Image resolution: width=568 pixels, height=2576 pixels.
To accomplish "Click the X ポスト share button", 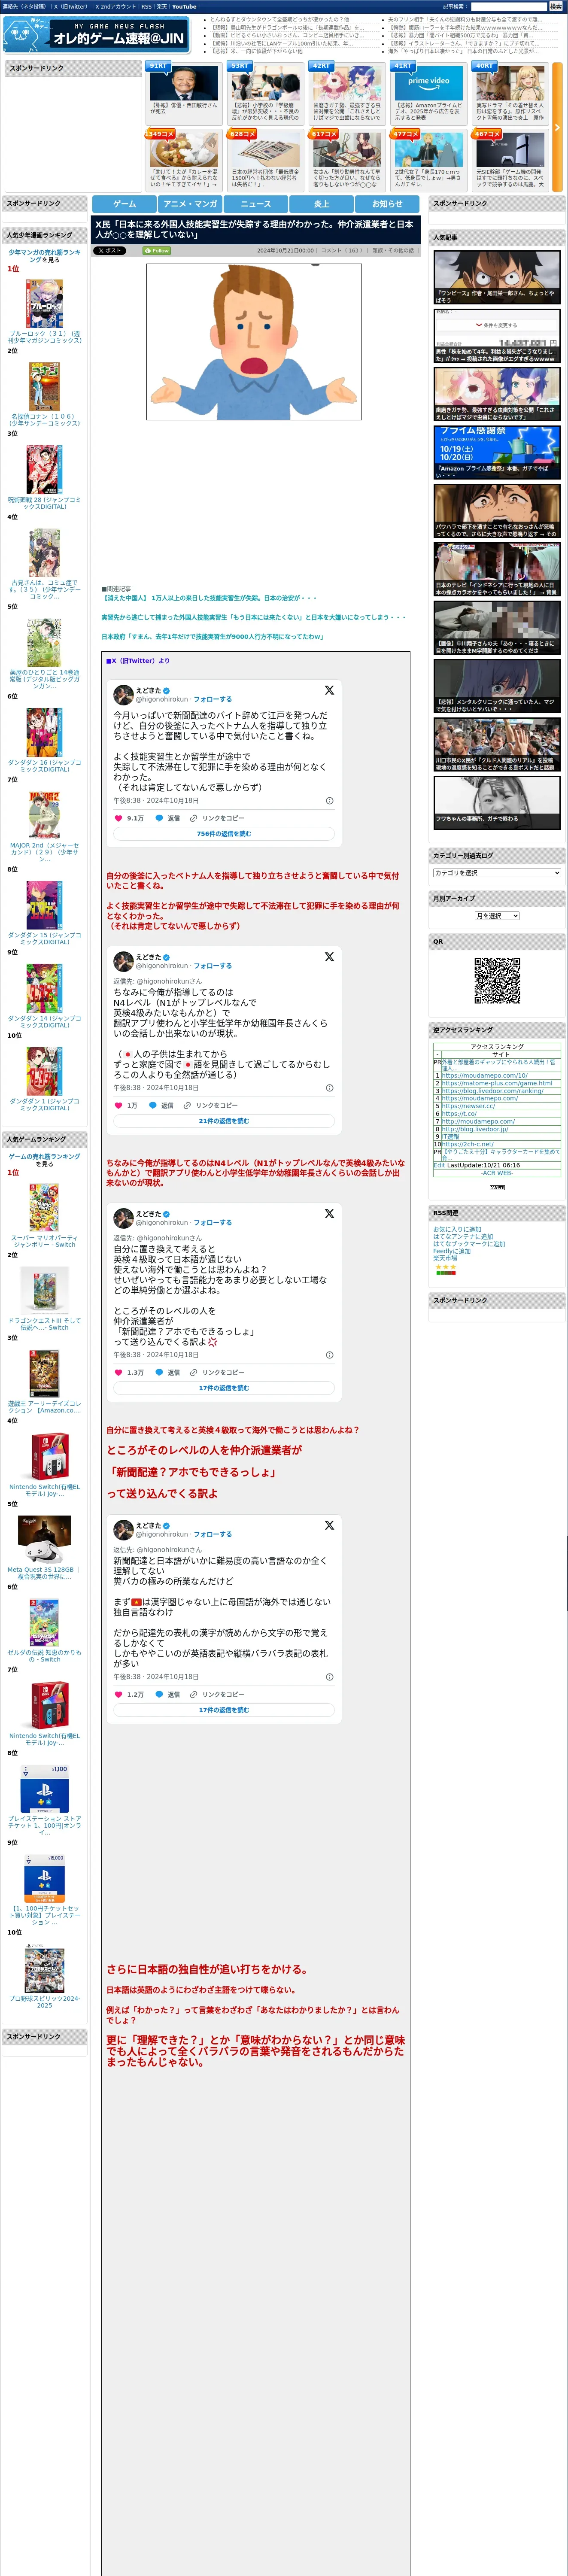I will point(109,251).
